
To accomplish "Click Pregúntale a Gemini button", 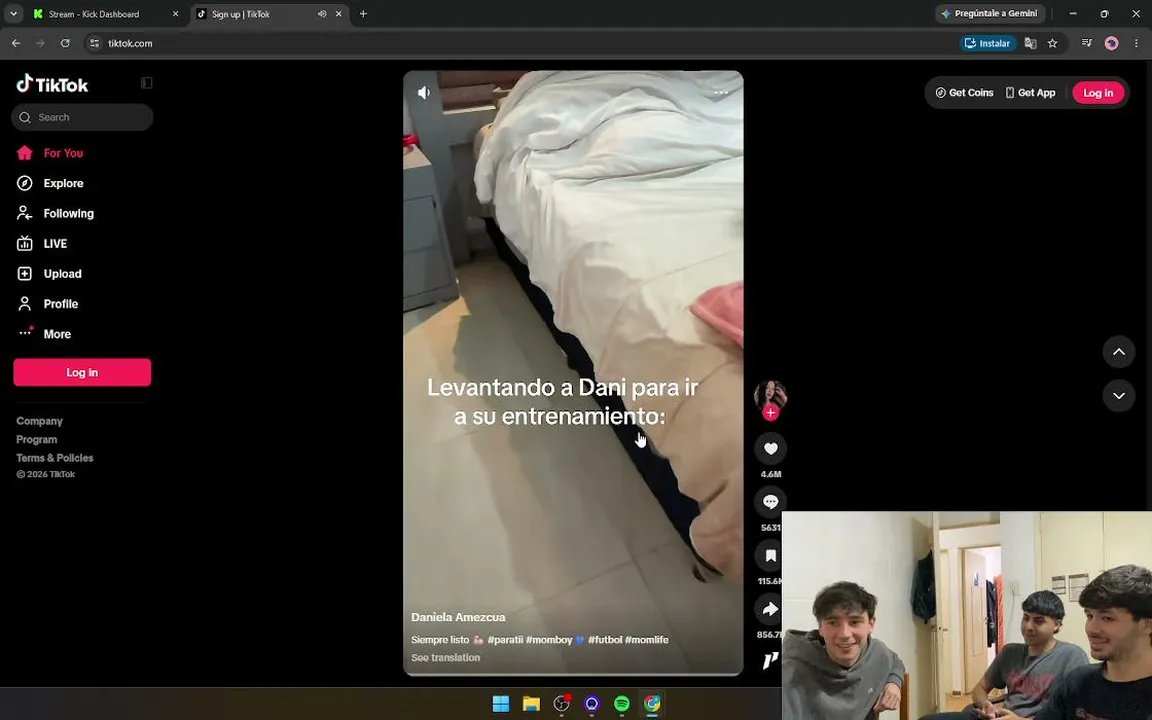I will 990,14.
